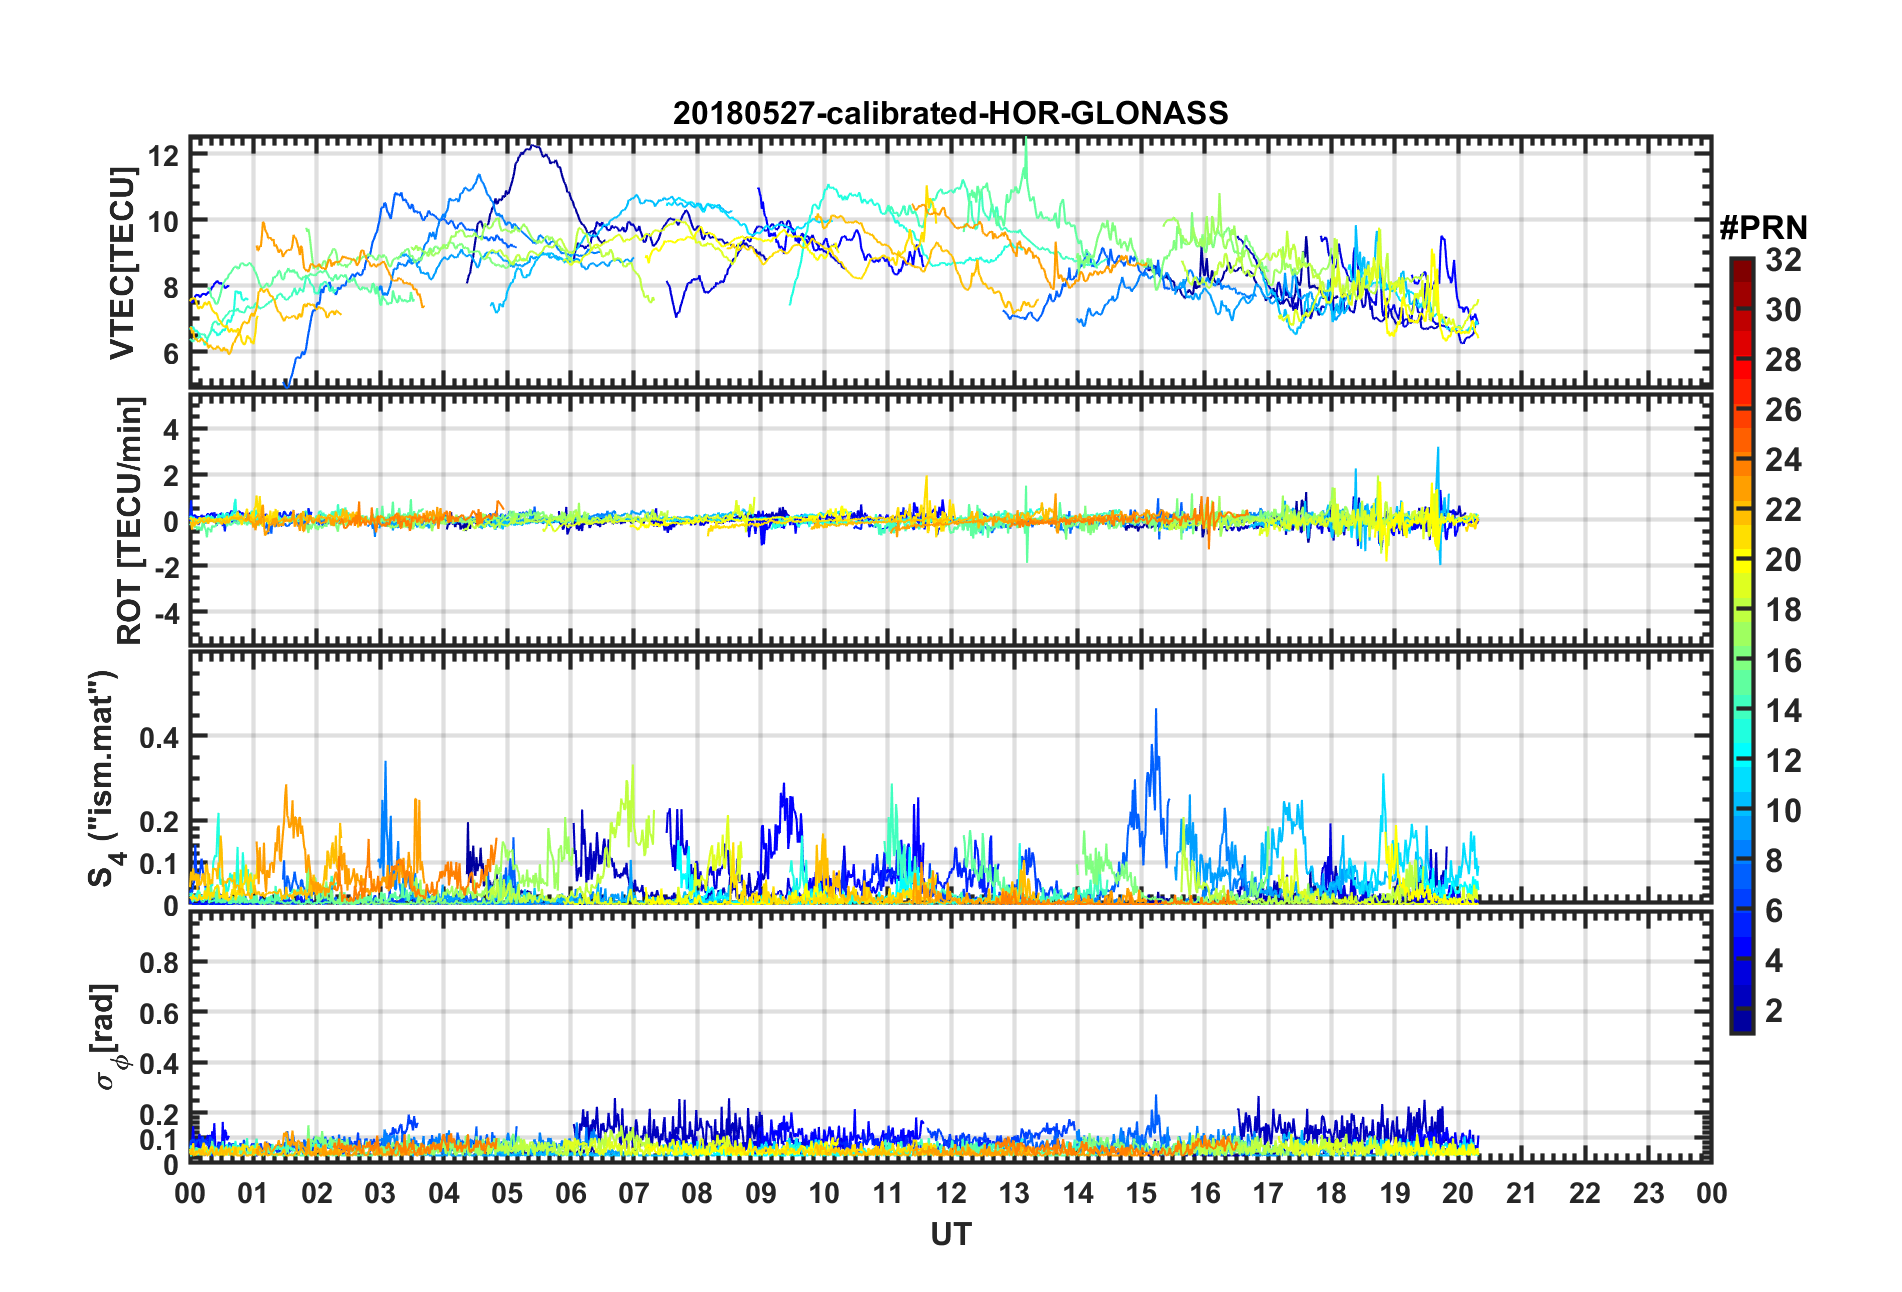Click colorbar tick label 10
This screenshot has width=1902, height=1292.
pyautogui.click(x=1783, y=810)
